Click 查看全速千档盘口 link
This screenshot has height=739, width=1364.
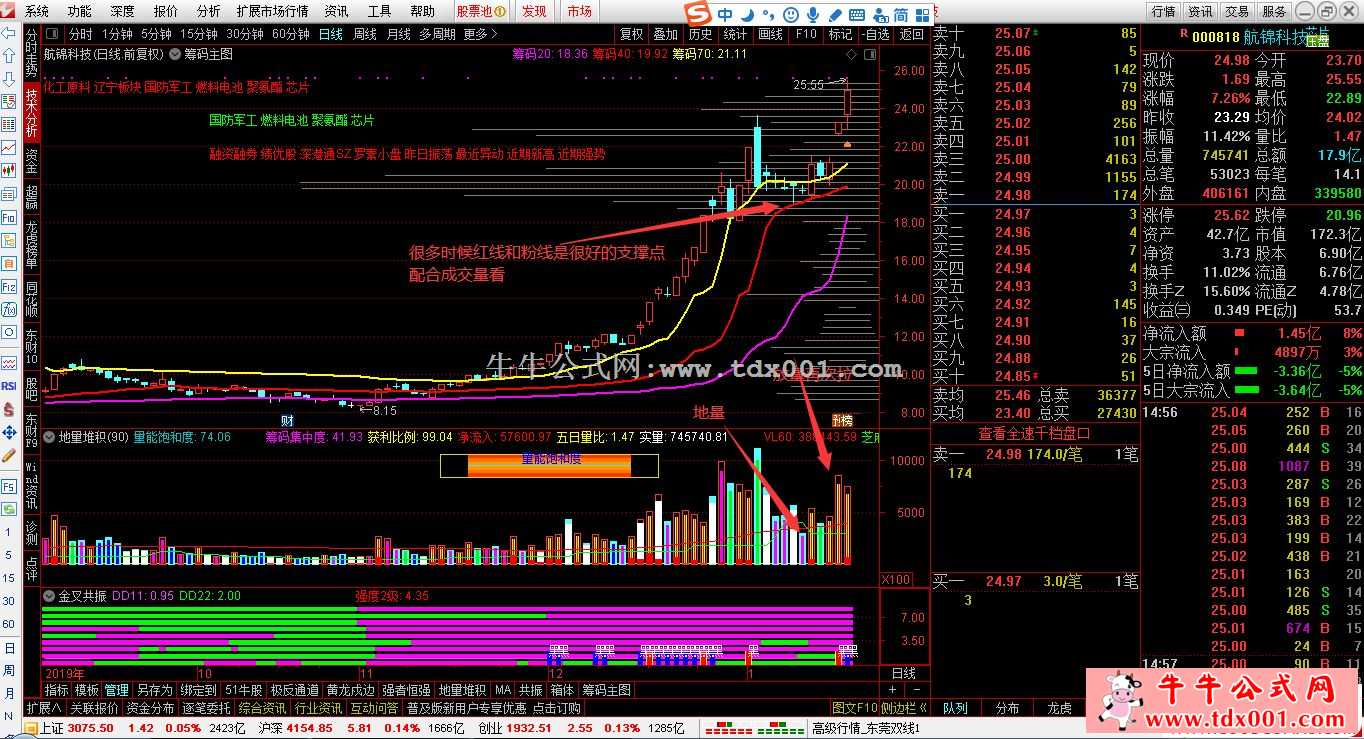coord(1034,434)
